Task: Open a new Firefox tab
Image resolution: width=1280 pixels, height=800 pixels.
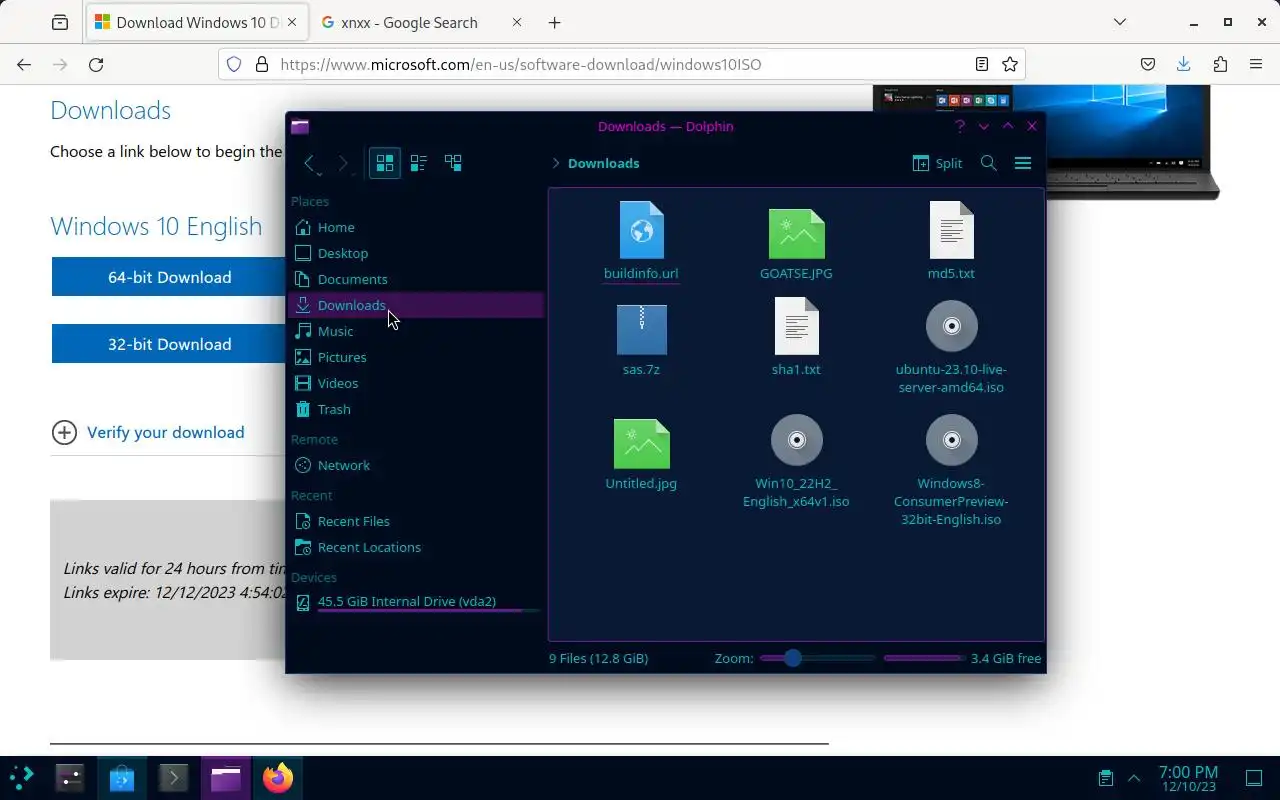Action: pyautogui.click(x=555, y=22)
